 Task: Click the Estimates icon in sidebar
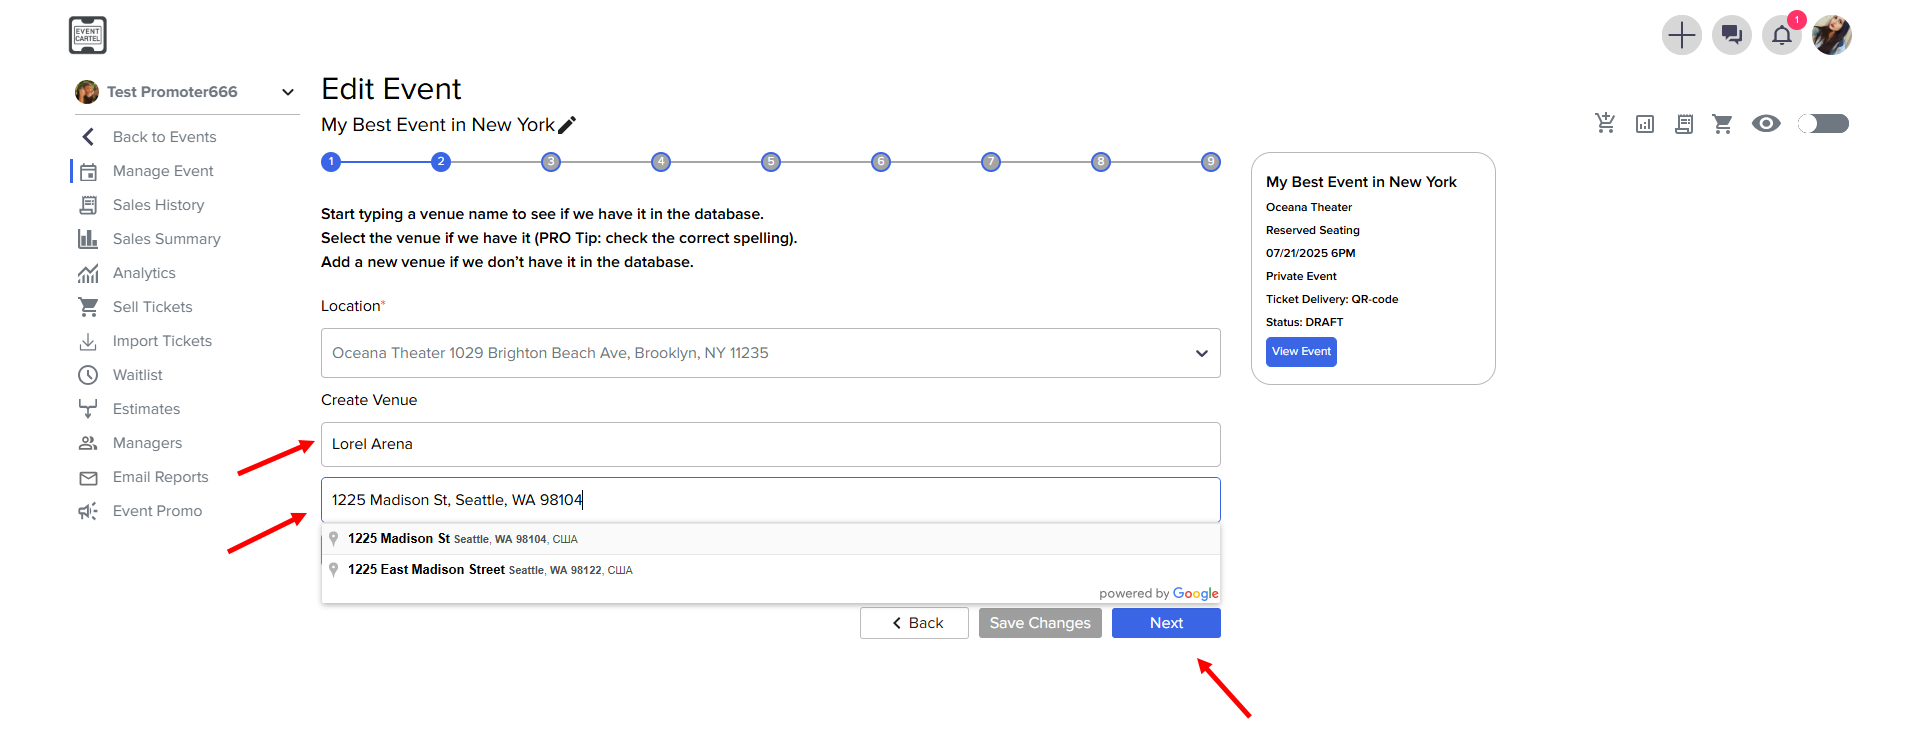point(88,409)
